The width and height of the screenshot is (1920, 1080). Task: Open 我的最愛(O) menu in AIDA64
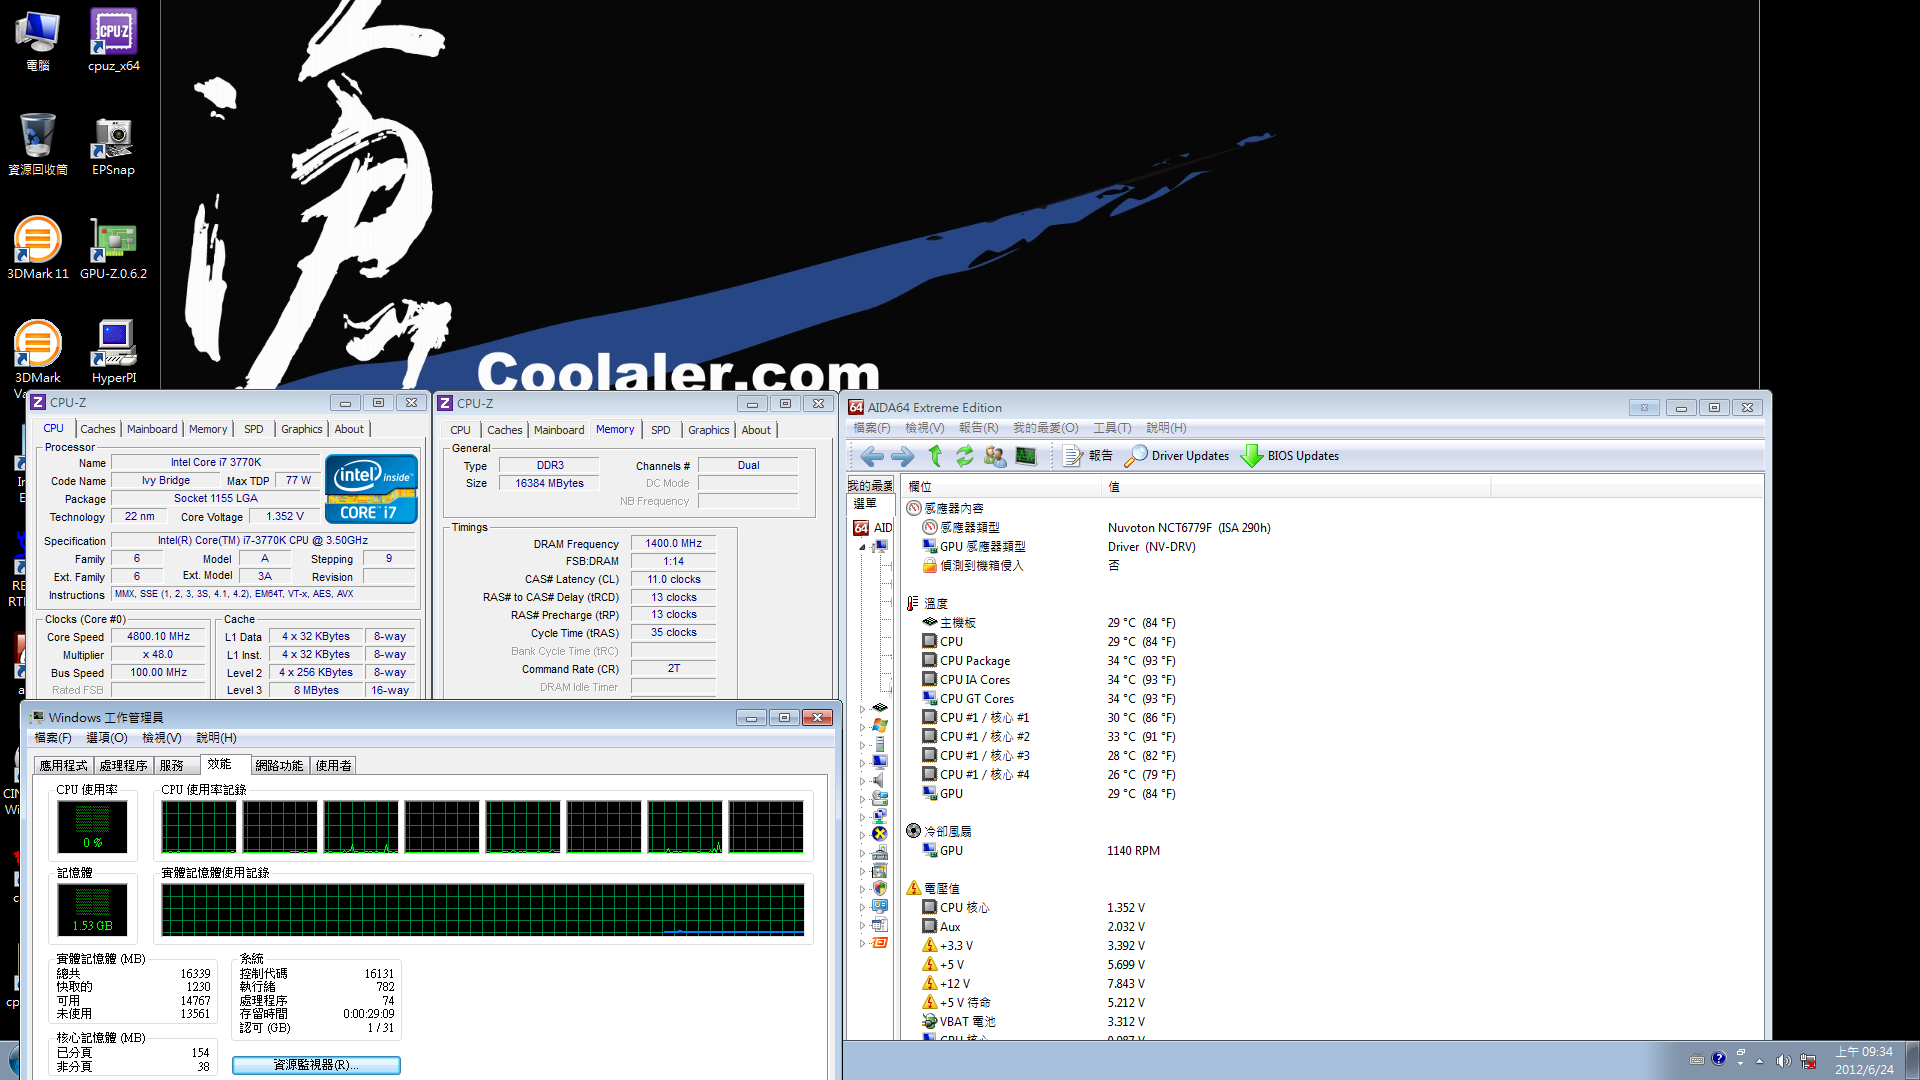click(1046, 428)
